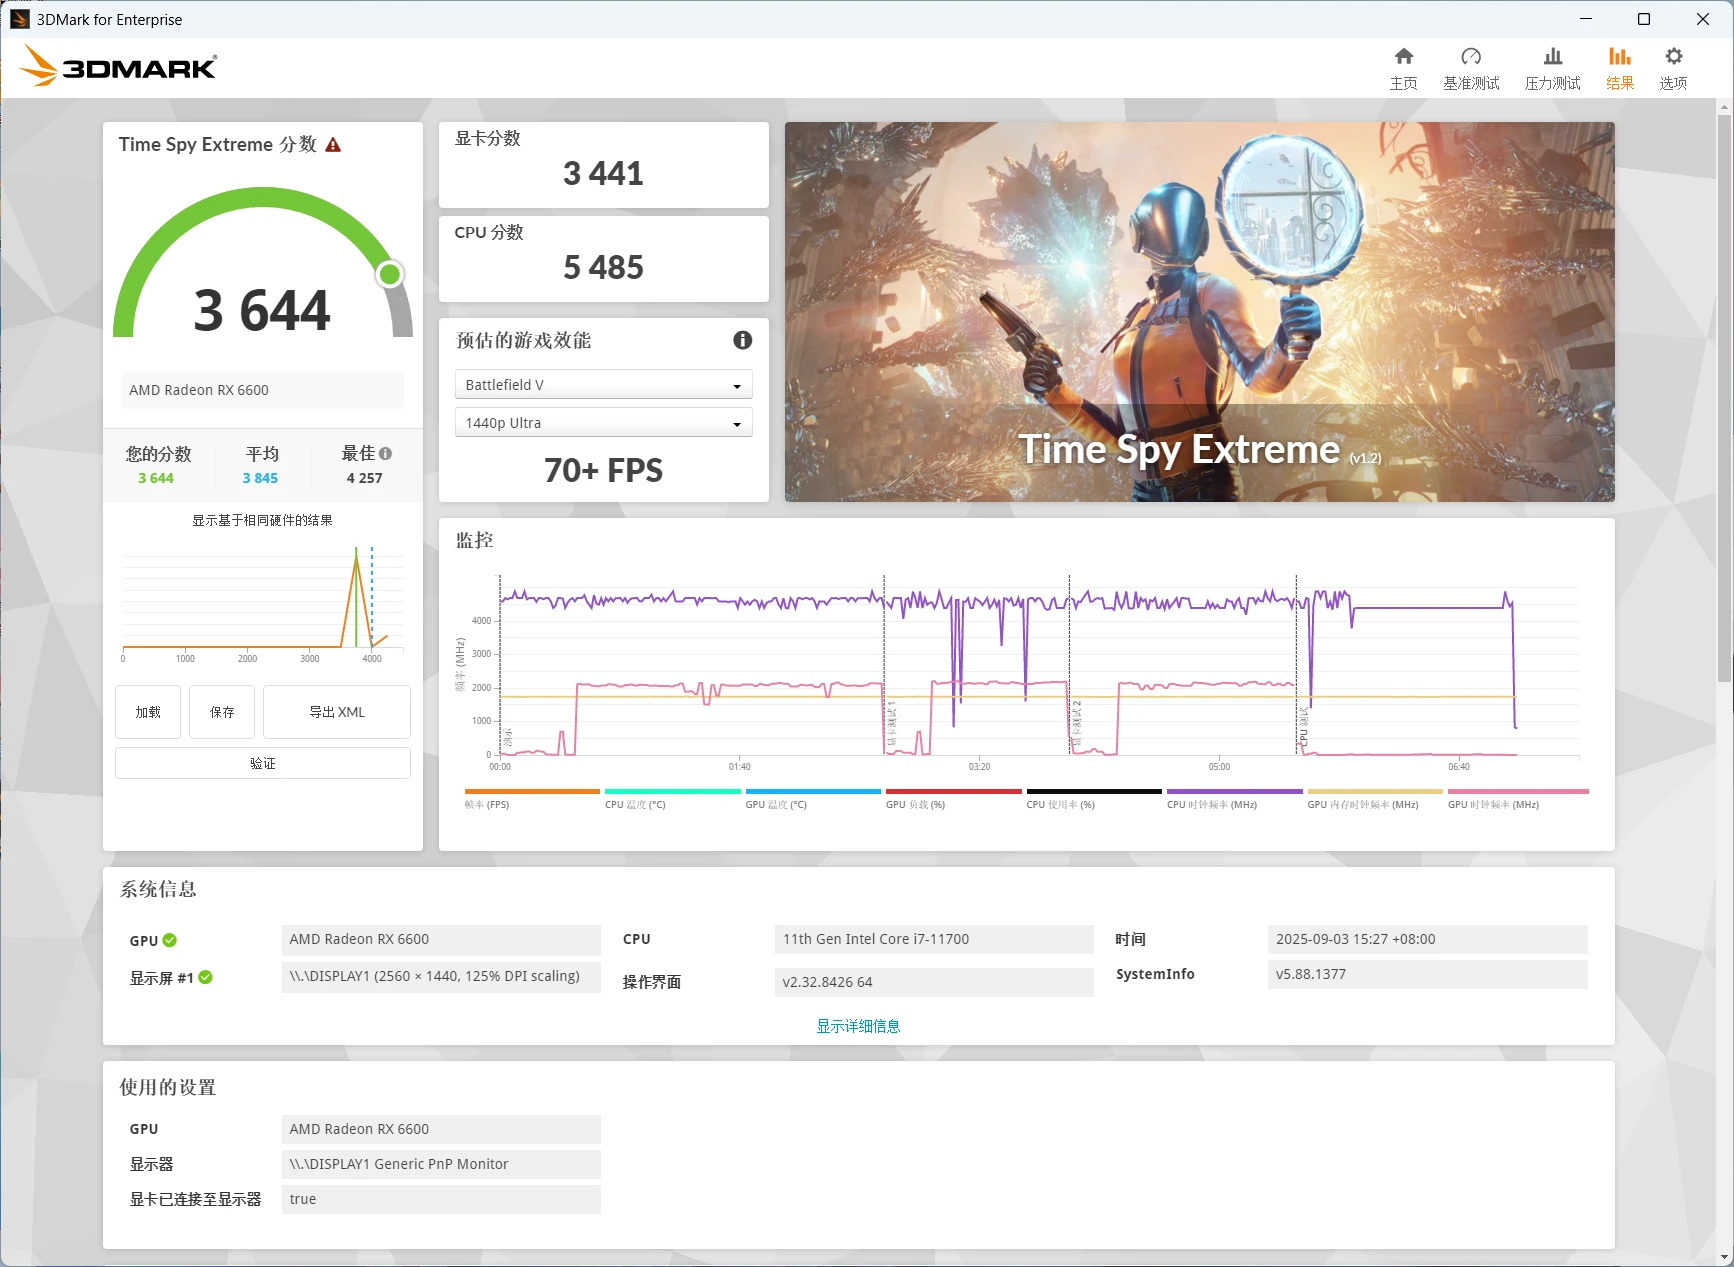Minimize the 3DMark window

[x=1586, y=19]
